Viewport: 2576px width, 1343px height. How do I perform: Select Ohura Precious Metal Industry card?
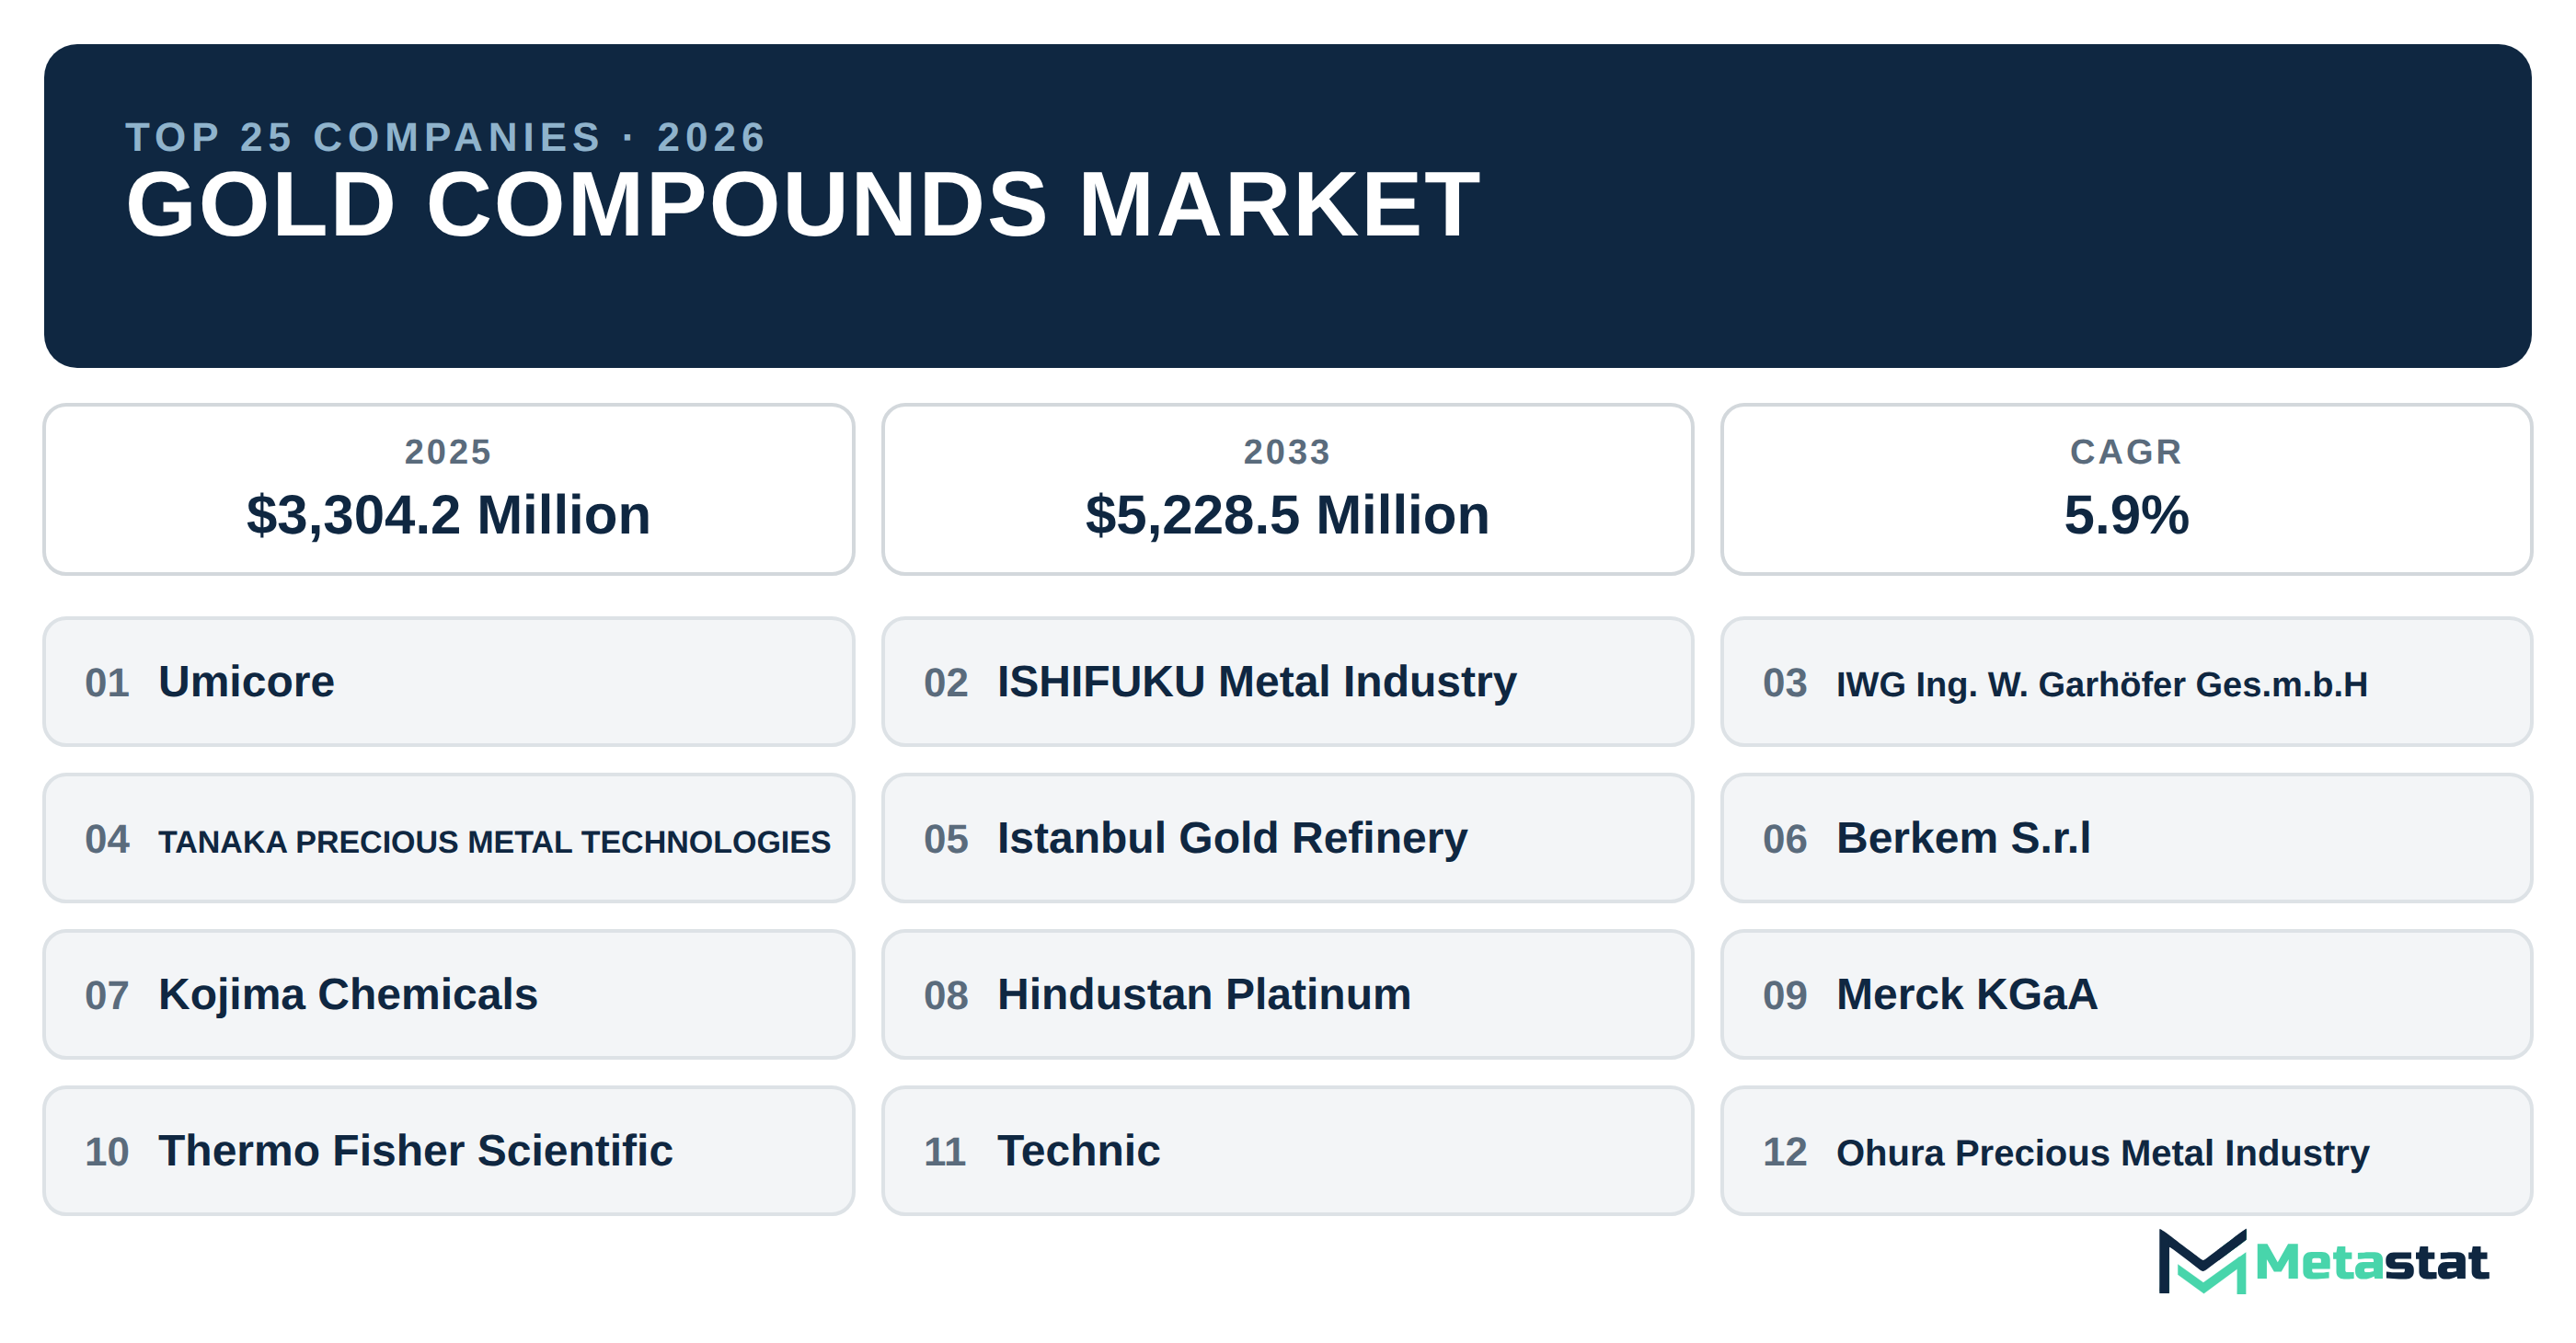(2126, 1151)
